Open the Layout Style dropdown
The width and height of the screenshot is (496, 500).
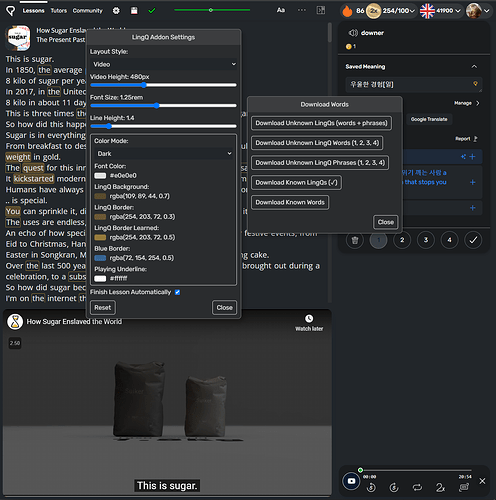click(164, 64)
